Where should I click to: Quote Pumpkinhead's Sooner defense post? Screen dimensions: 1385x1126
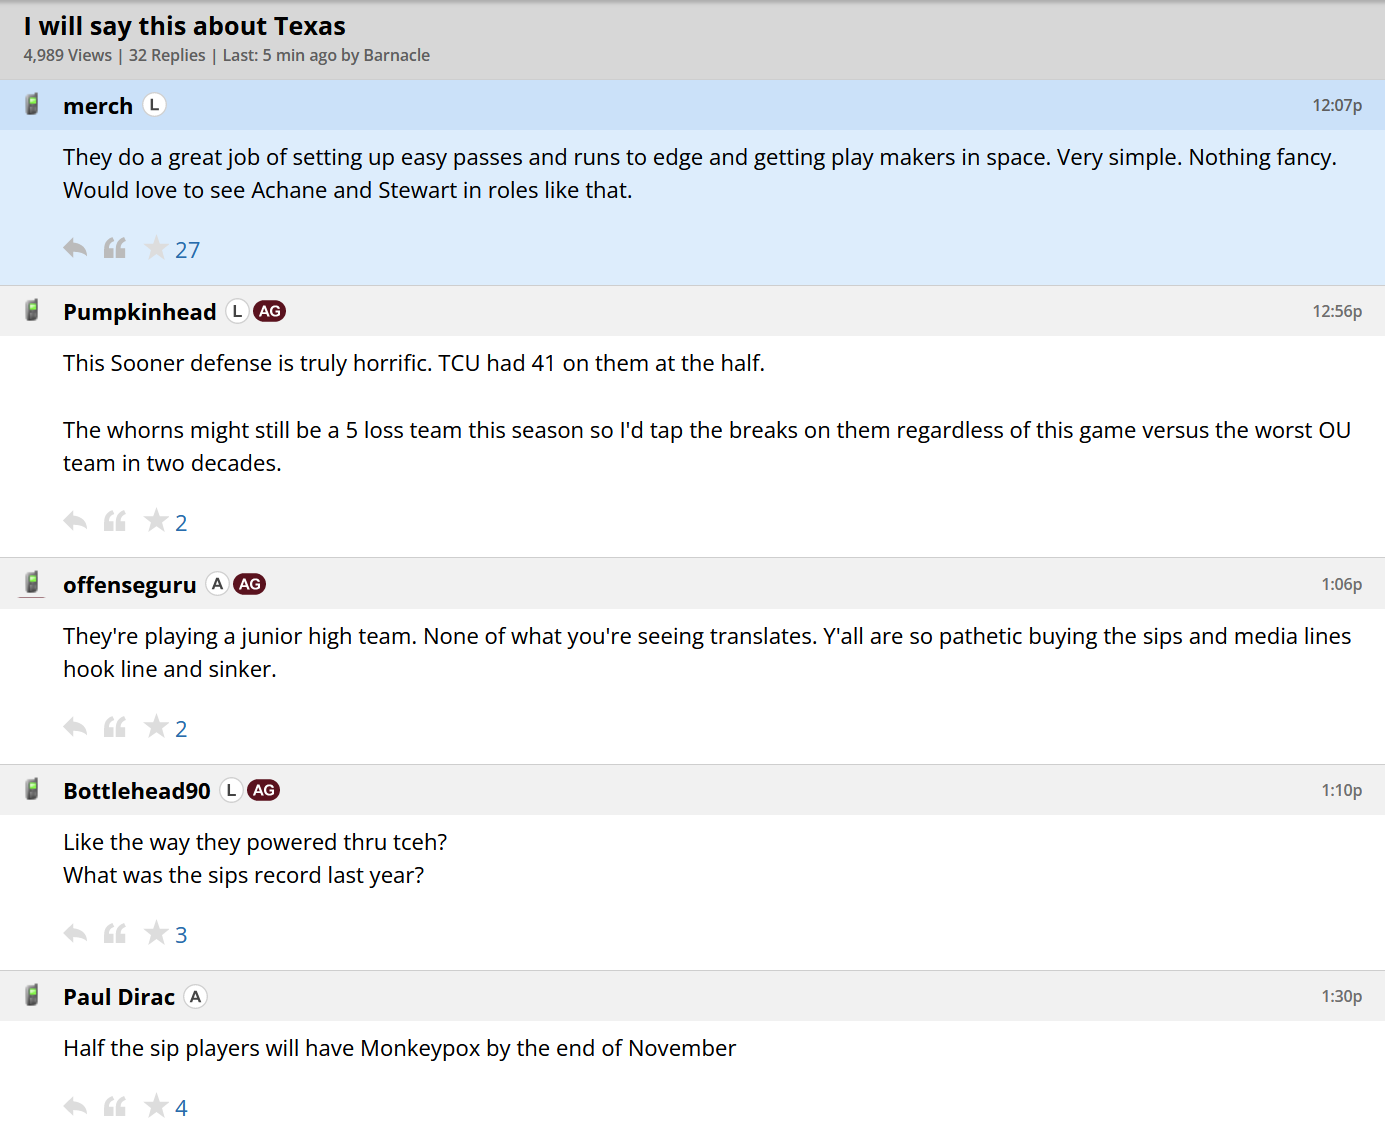pos(115,521)
